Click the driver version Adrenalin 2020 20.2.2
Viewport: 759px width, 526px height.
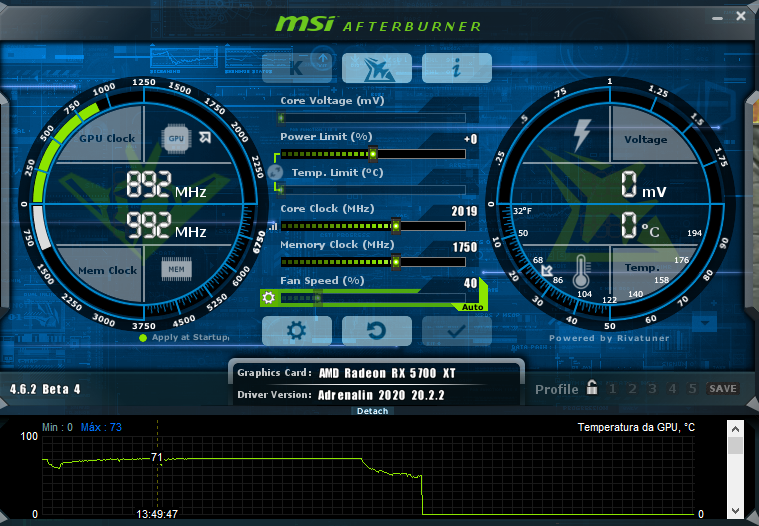click(x=381, y=395)
